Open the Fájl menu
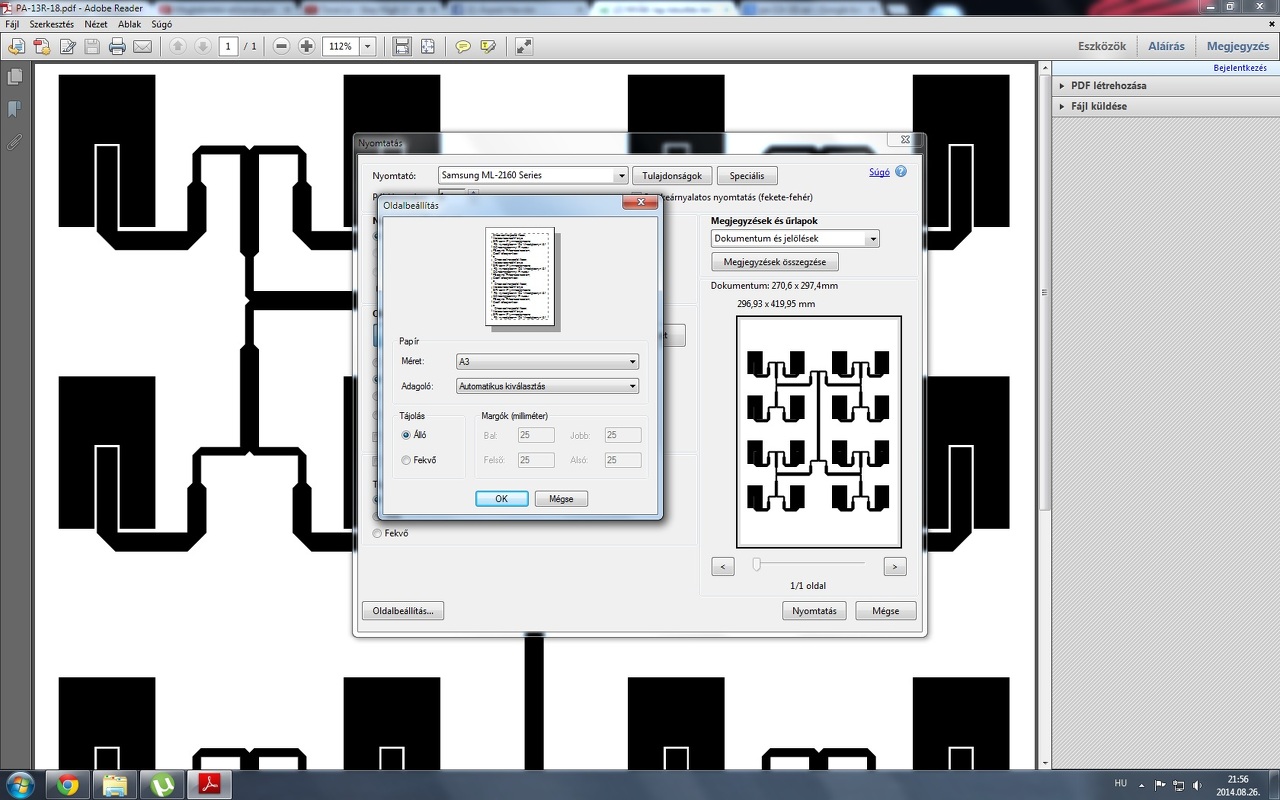The height and width of the screenshot is (800, 1280). tap(12, 23)
